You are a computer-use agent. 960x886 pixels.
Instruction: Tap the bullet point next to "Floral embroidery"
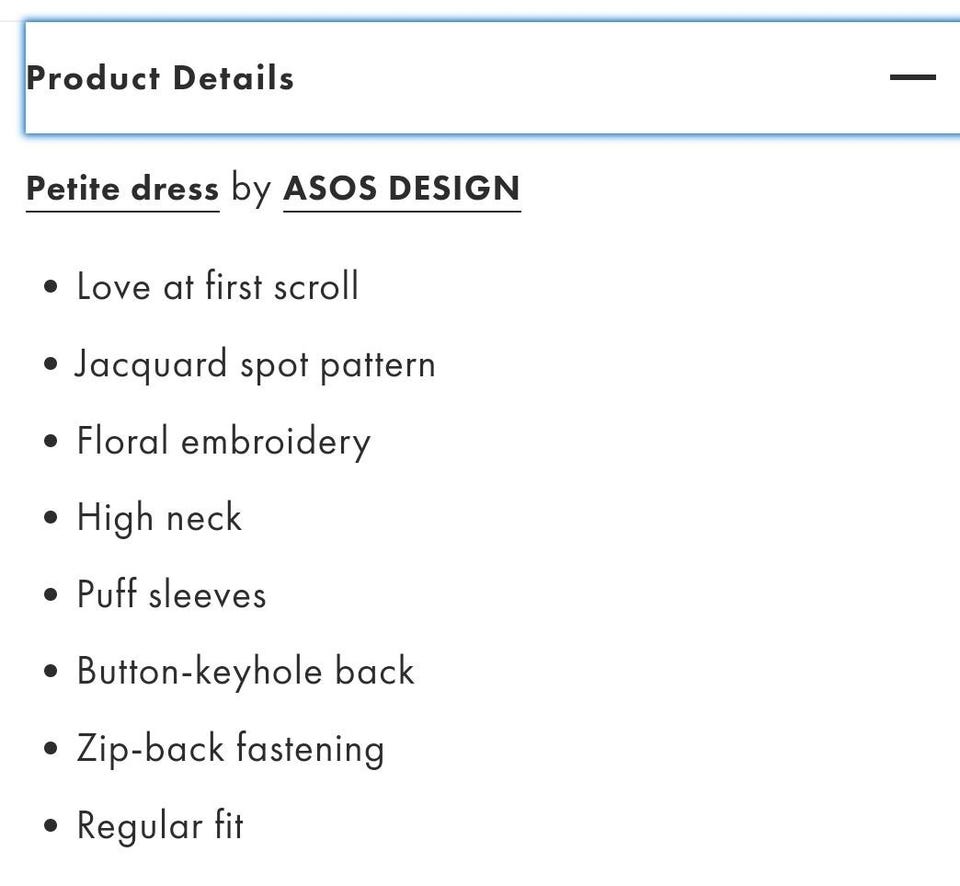(x=52, y=443)
